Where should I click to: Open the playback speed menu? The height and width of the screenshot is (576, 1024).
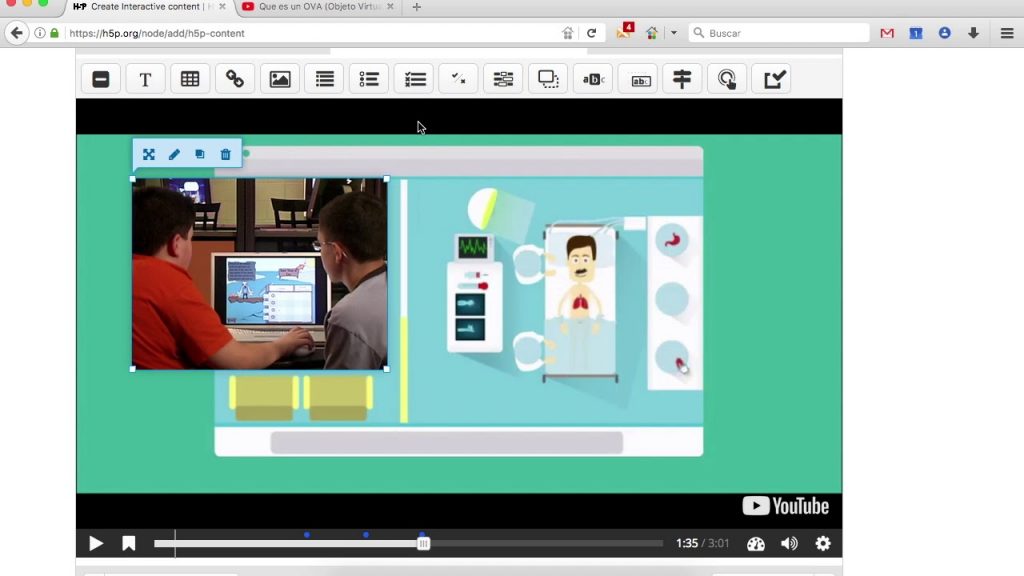click(x=756, y=543)
